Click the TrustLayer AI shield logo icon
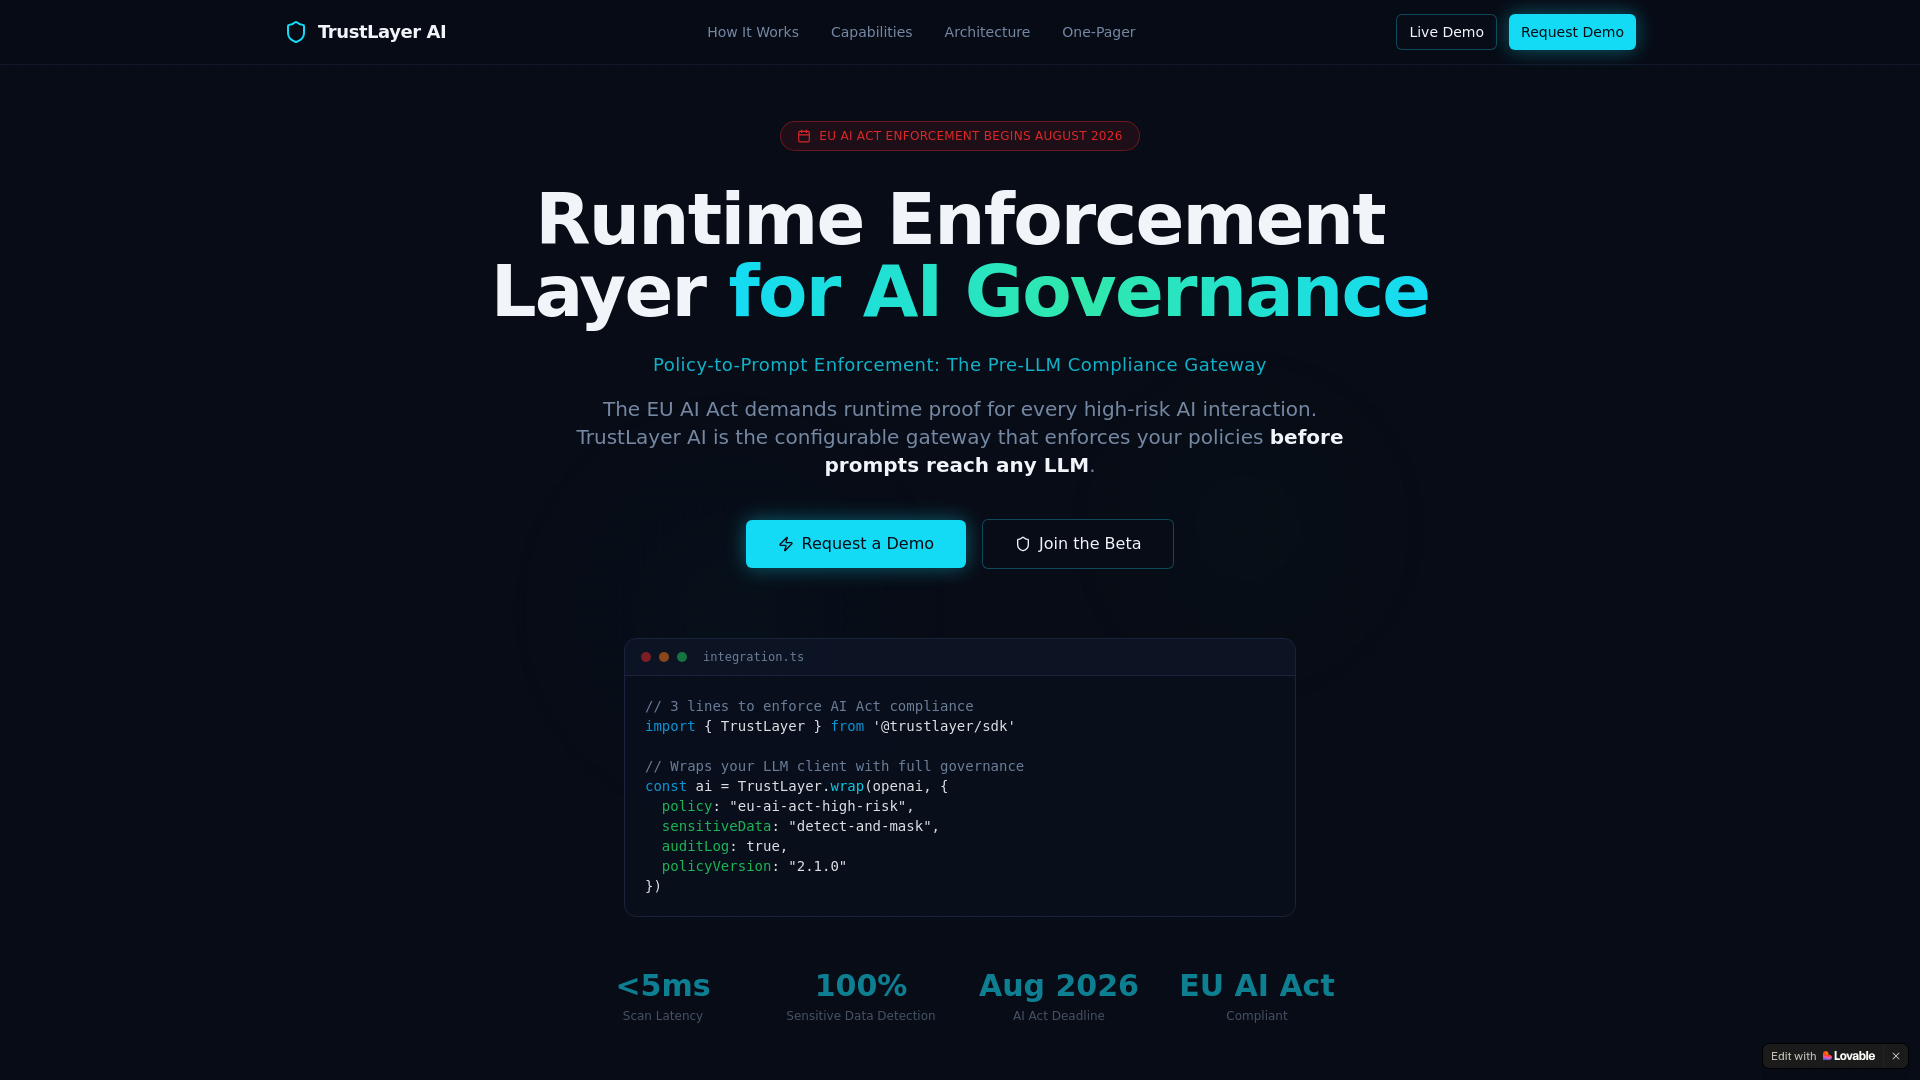The image size is (1920, 1080). click(296, 32)
